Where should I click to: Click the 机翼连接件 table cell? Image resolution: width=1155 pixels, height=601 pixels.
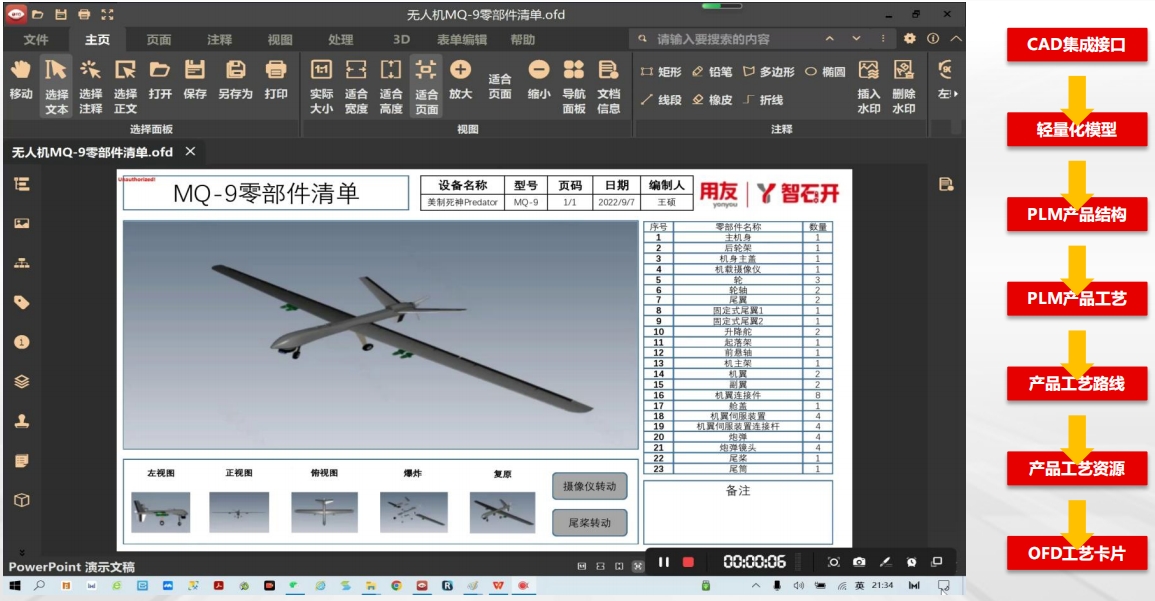[x=737, y=396]
